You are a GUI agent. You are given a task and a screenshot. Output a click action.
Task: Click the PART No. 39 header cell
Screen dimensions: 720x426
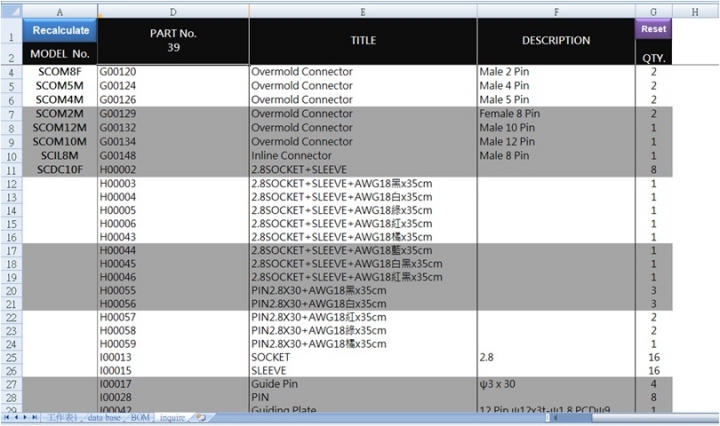pos(173,40)
